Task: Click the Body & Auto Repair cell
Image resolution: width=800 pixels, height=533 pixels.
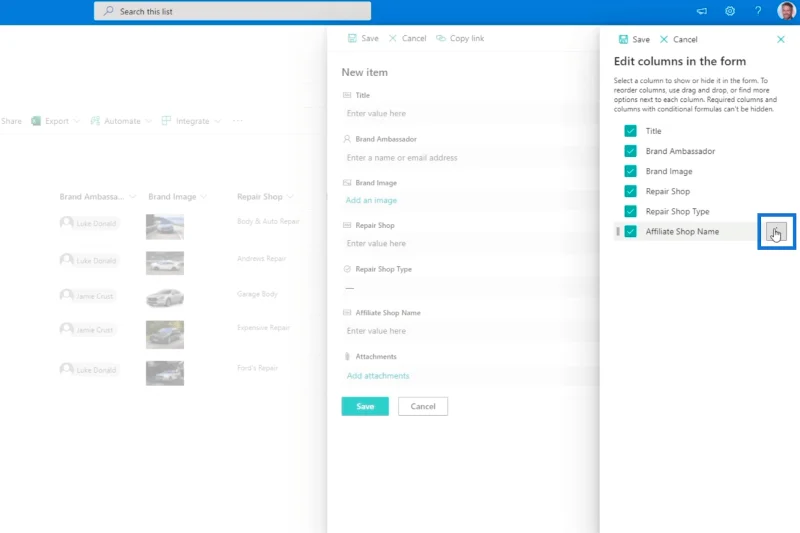Action: [x=268, y=221]
